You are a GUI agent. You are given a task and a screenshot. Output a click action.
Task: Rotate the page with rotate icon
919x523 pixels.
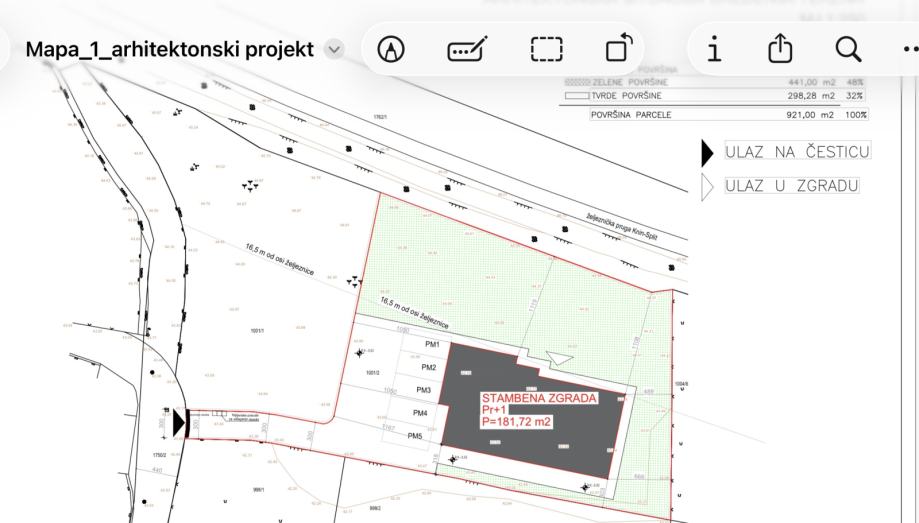(620, 48)
